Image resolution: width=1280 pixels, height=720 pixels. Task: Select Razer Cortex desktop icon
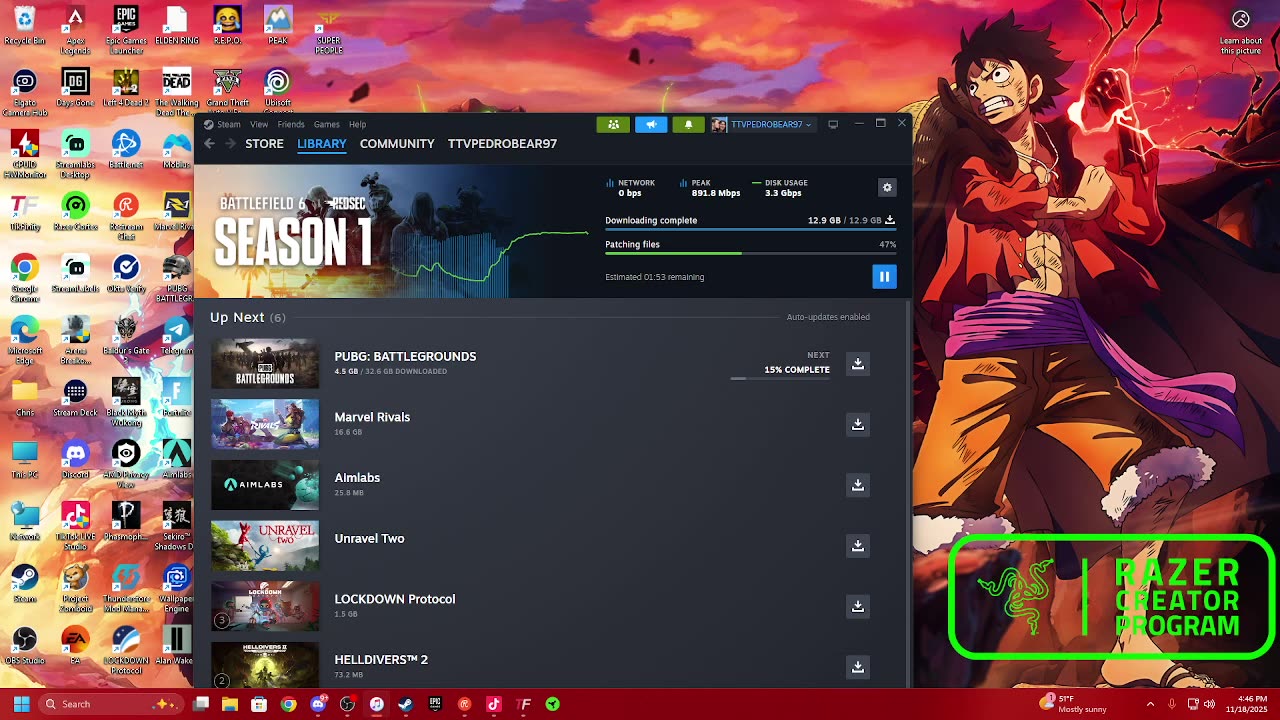75,211
